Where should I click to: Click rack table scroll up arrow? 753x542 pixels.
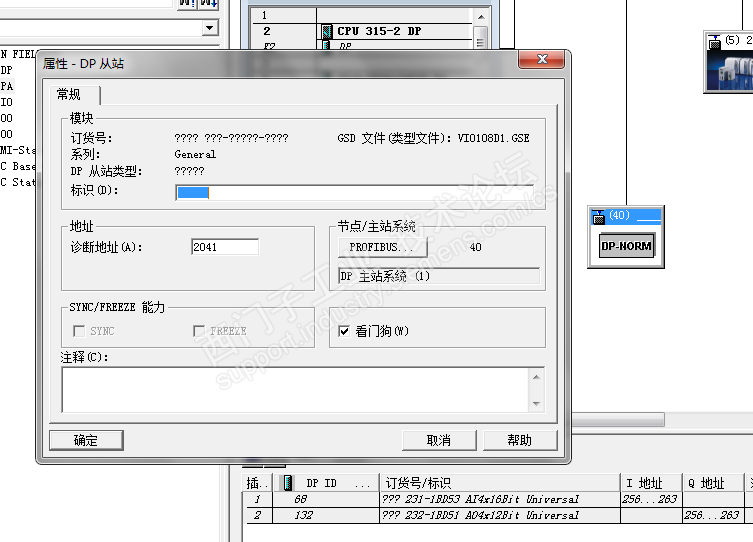pos(481,17)
